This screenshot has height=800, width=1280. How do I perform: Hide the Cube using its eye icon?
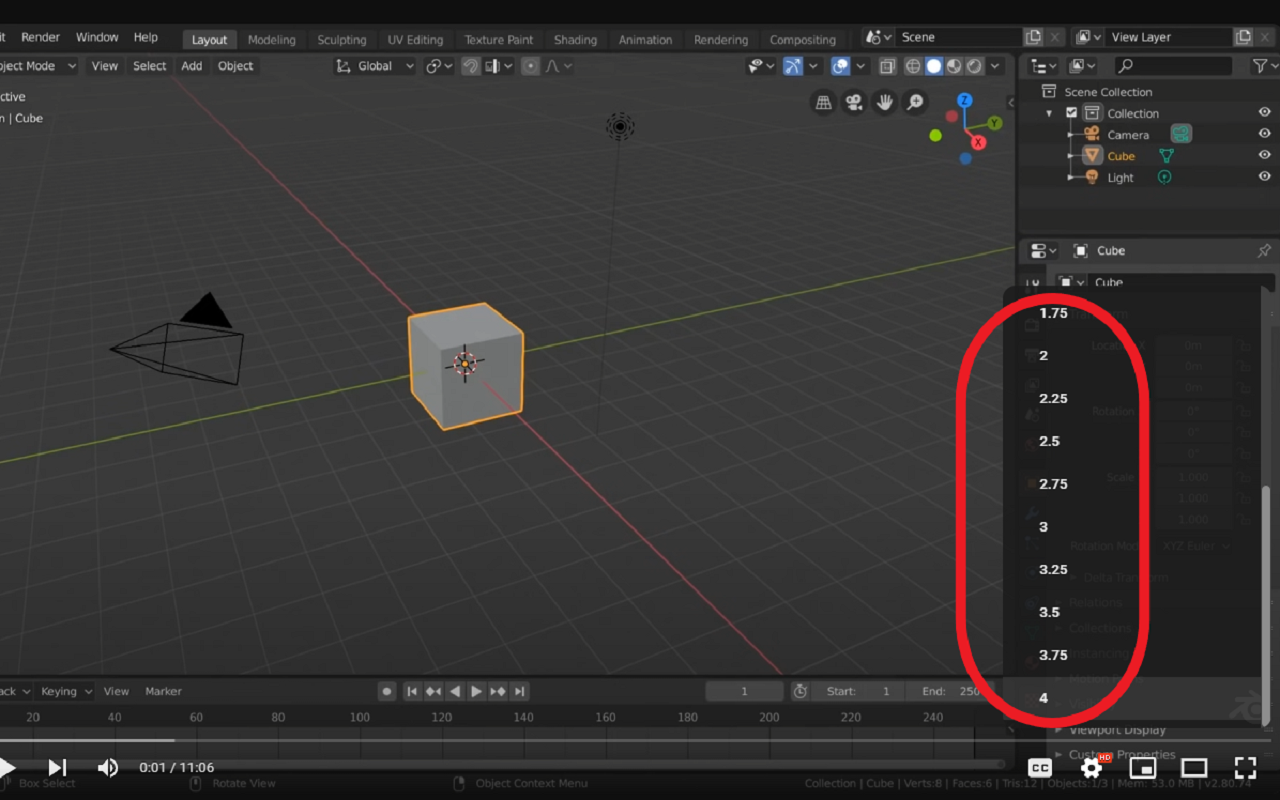click(1264, 155)
